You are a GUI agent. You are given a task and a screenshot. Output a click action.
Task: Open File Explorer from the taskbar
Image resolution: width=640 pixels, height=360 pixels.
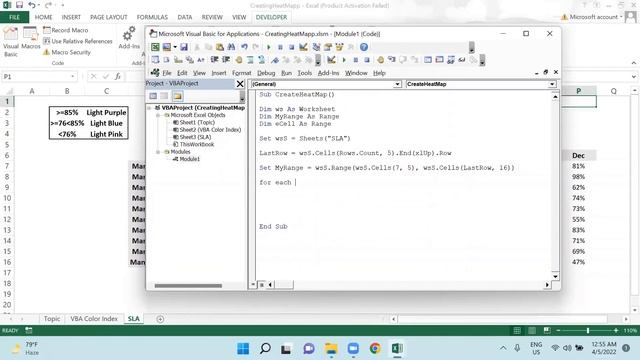(x=331, y=349)
